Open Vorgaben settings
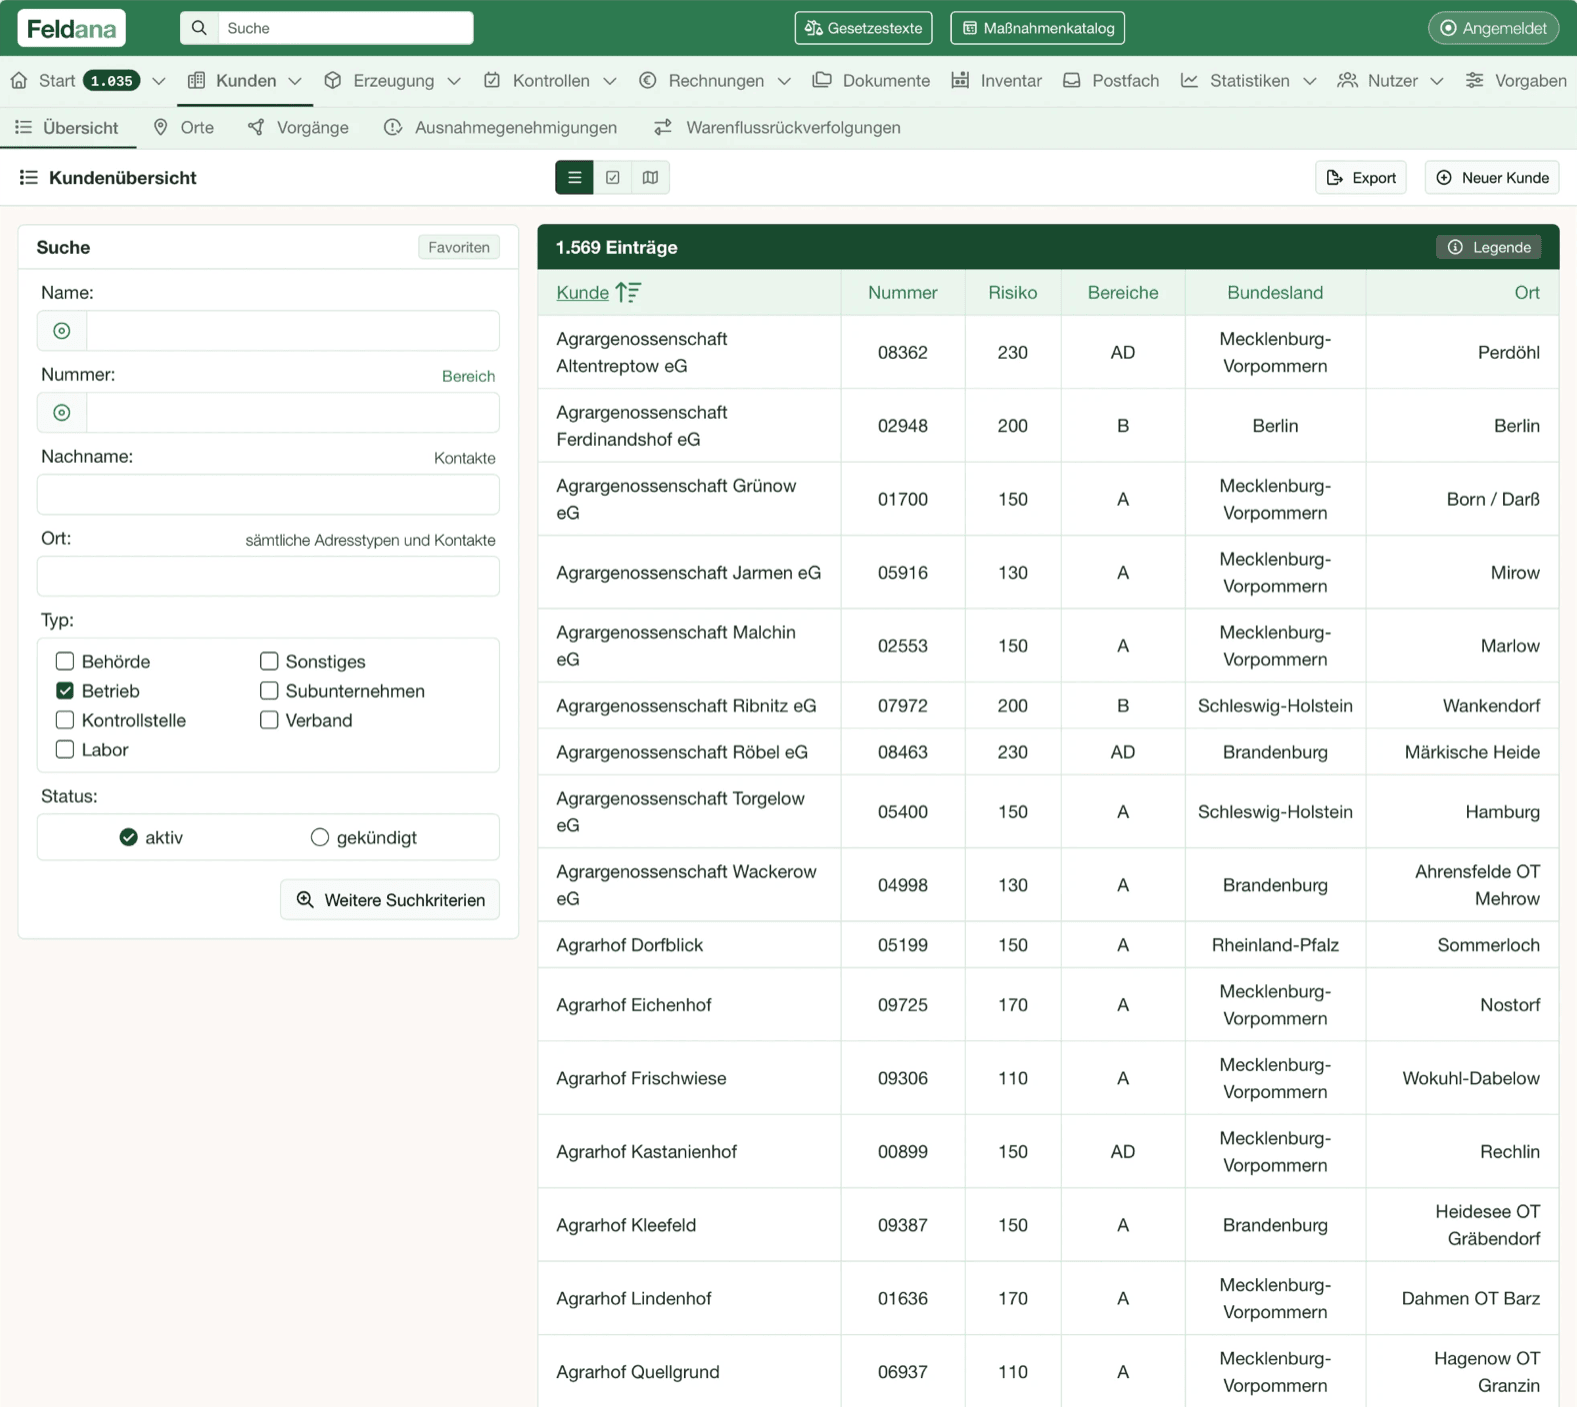 [x=1516, y=81]
